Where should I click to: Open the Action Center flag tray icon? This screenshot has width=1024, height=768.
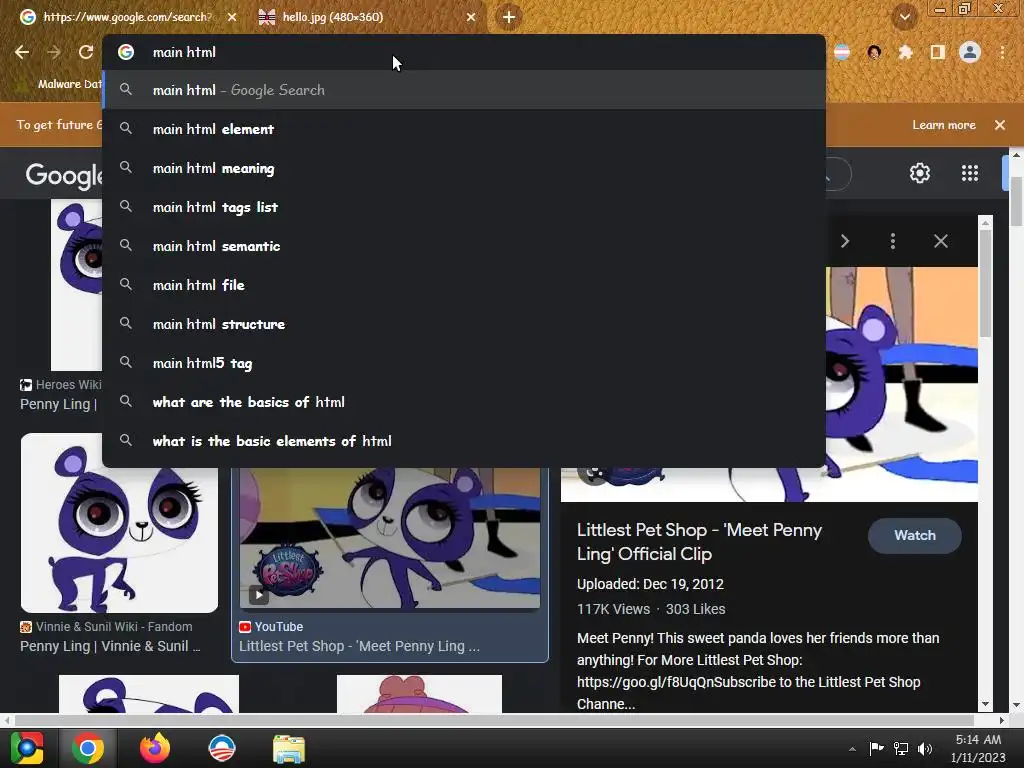(876, 749)
